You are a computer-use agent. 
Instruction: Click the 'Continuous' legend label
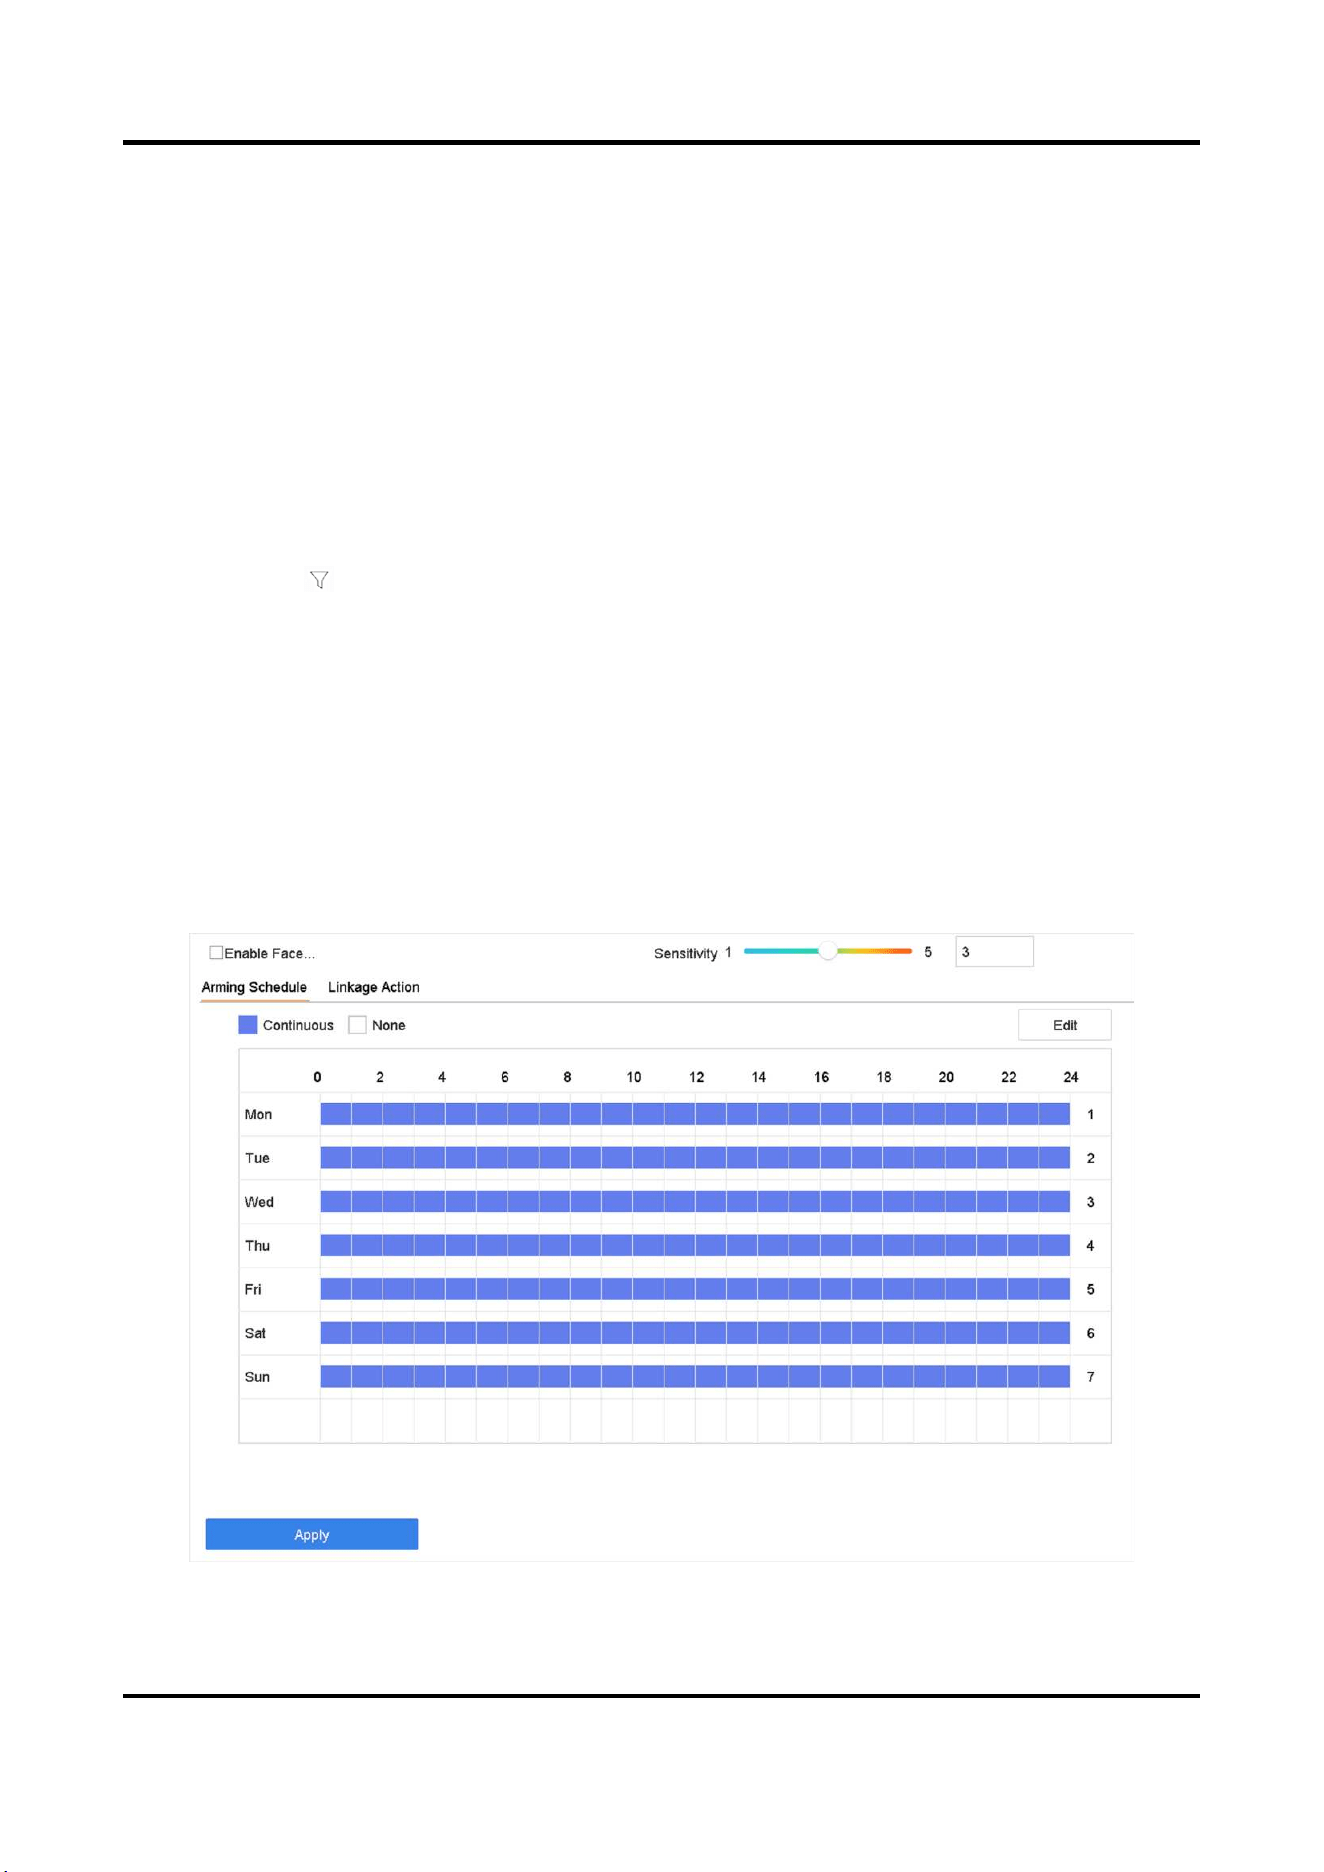pos(298,1025)
